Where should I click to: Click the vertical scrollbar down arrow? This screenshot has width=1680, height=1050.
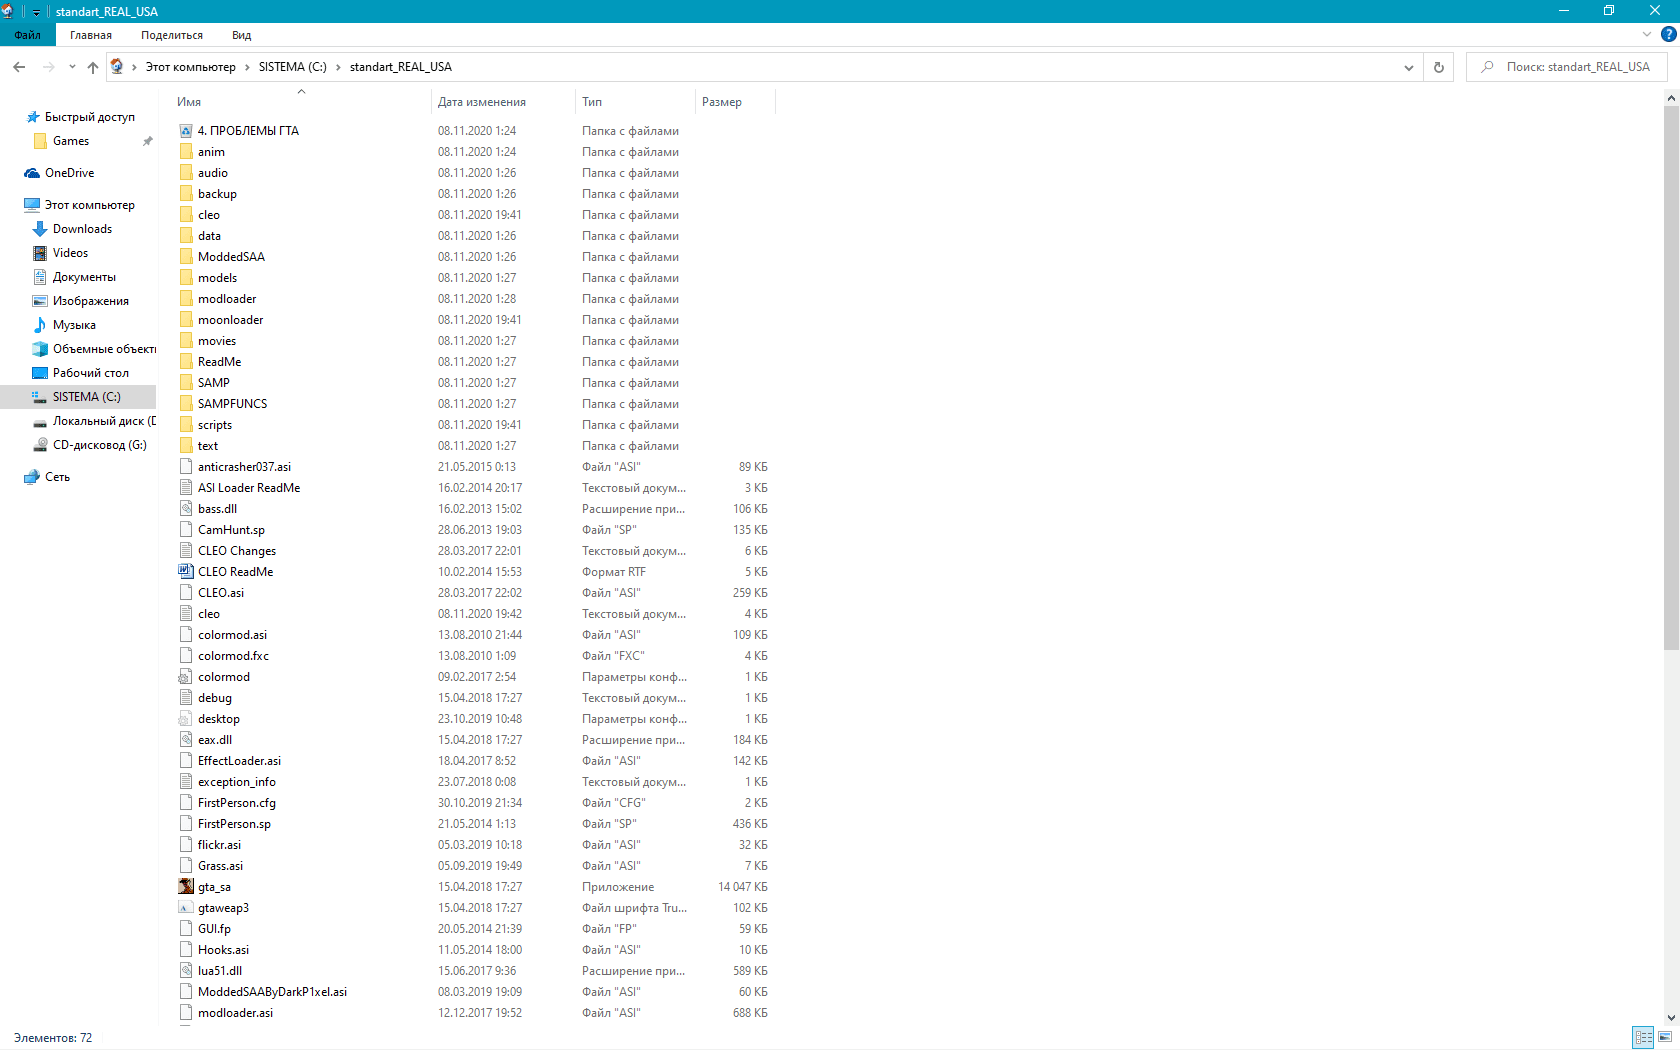click(x=1671, y=1018)
